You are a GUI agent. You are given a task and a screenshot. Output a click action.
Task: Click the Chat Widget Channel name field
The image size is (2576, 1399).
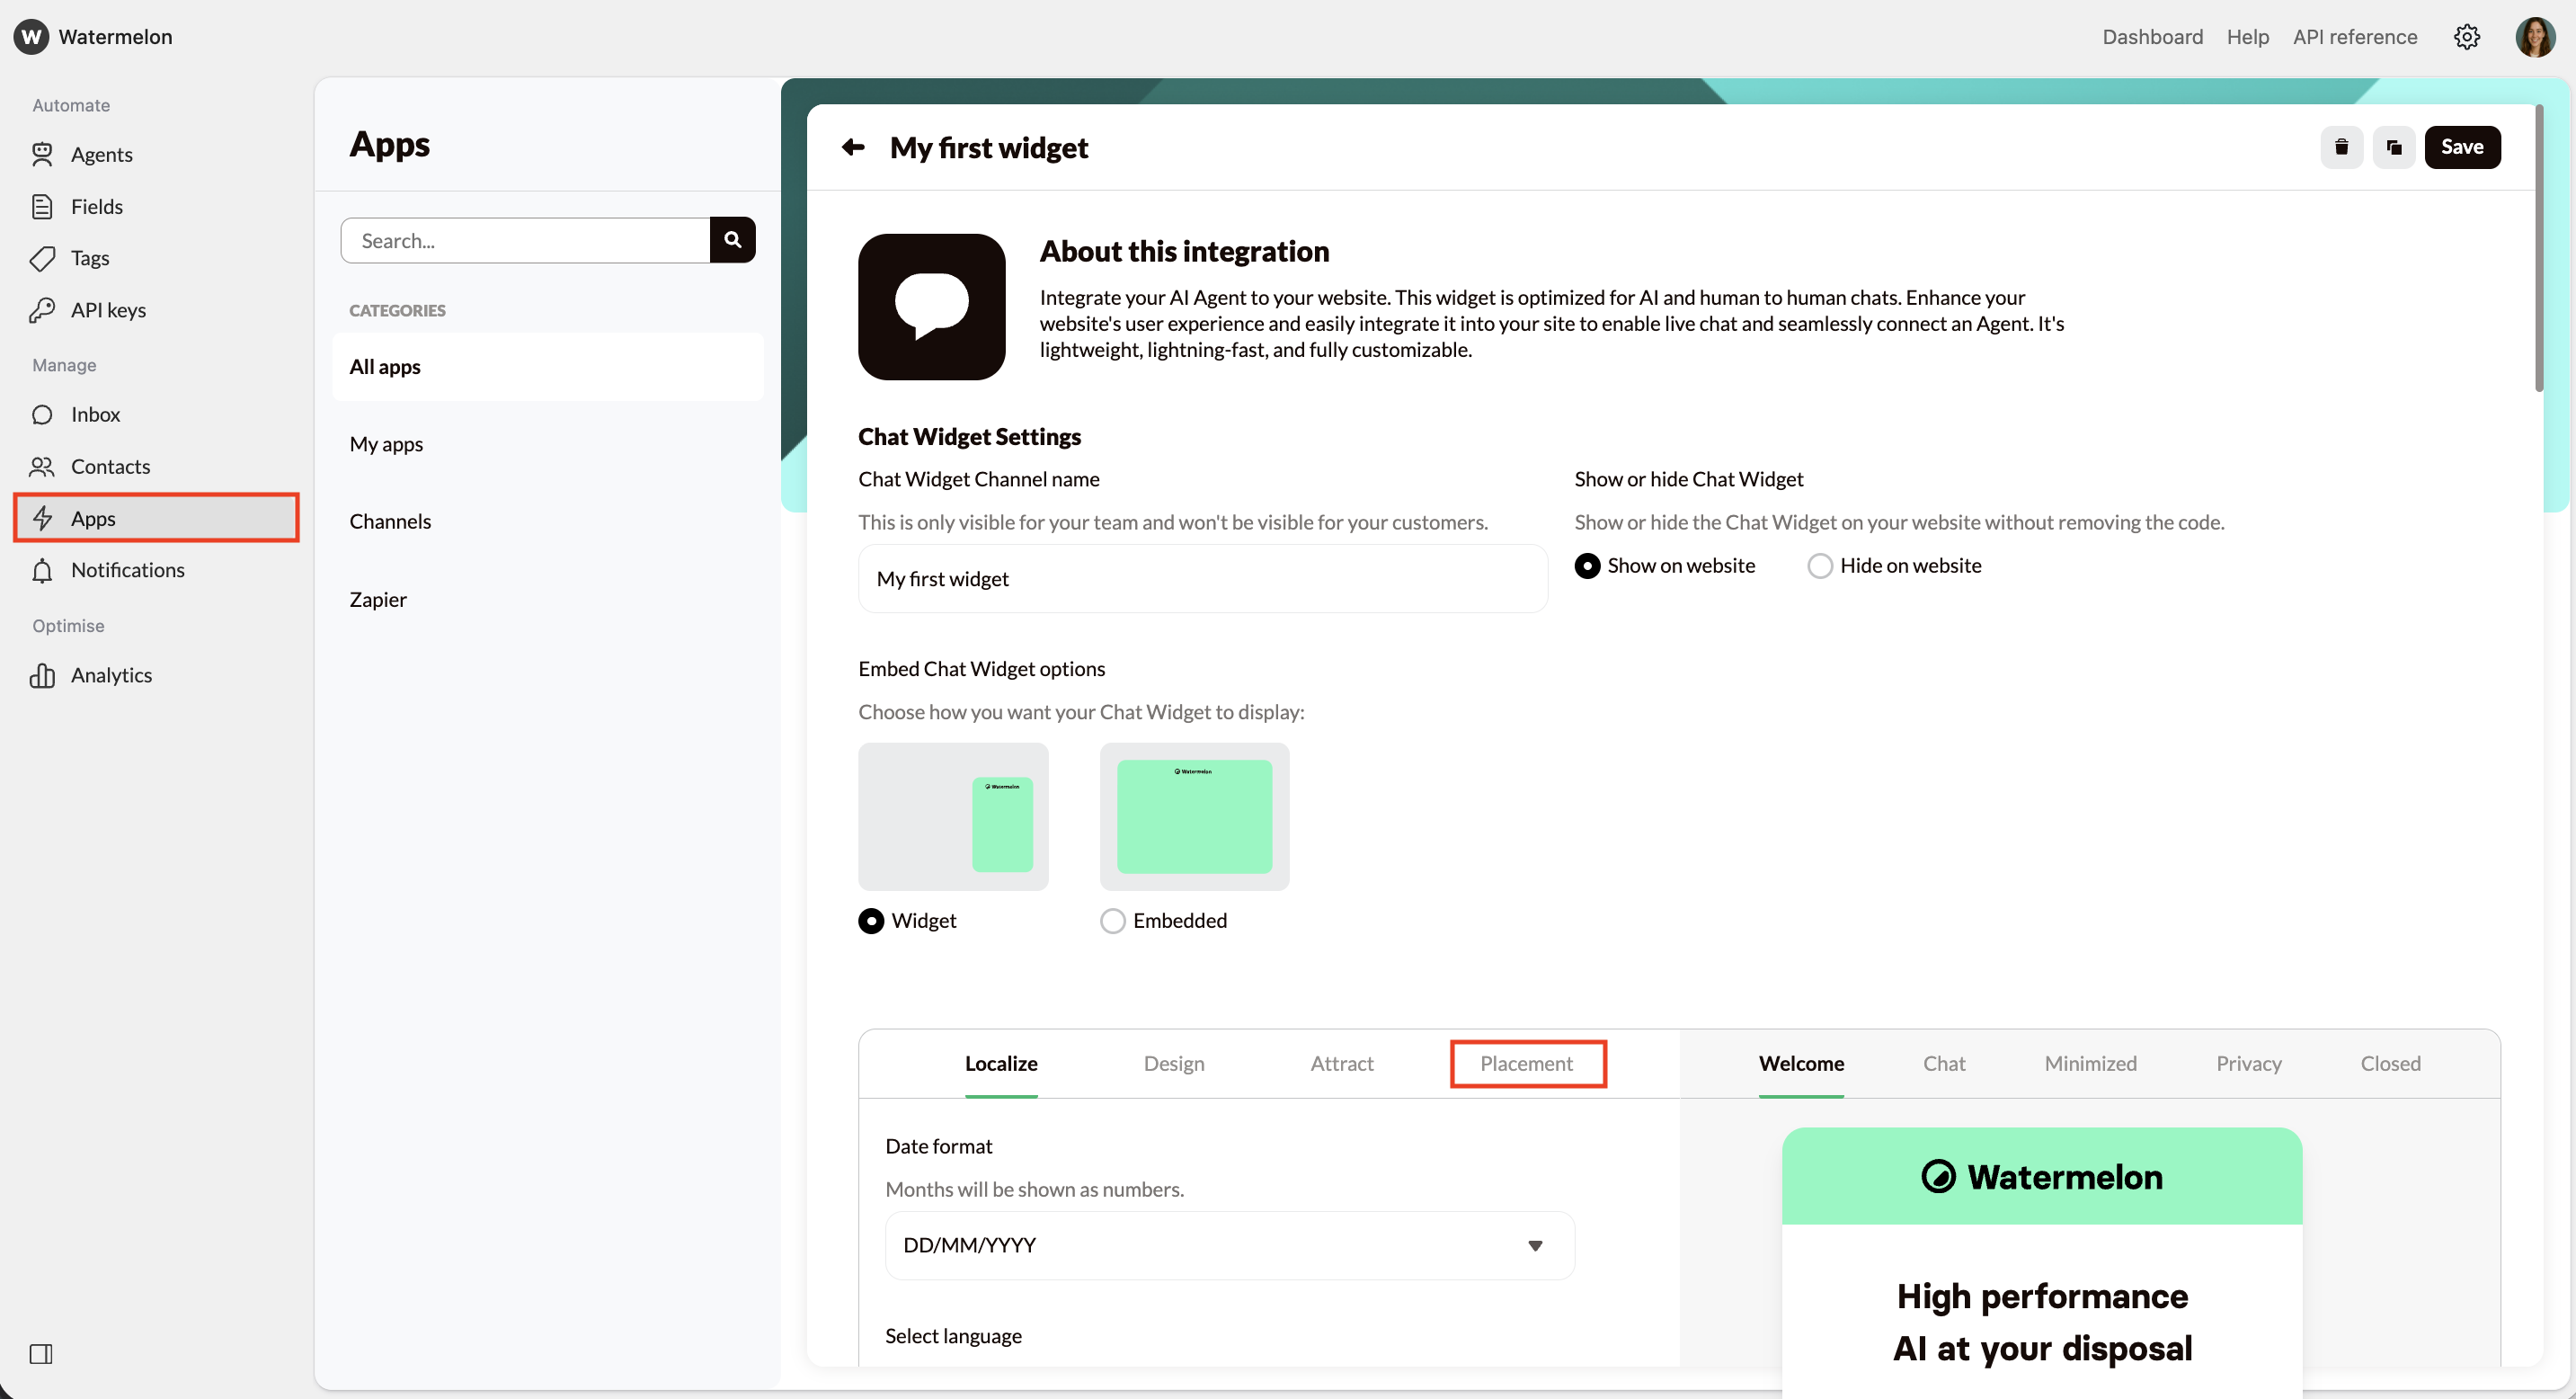(1202, 578)
